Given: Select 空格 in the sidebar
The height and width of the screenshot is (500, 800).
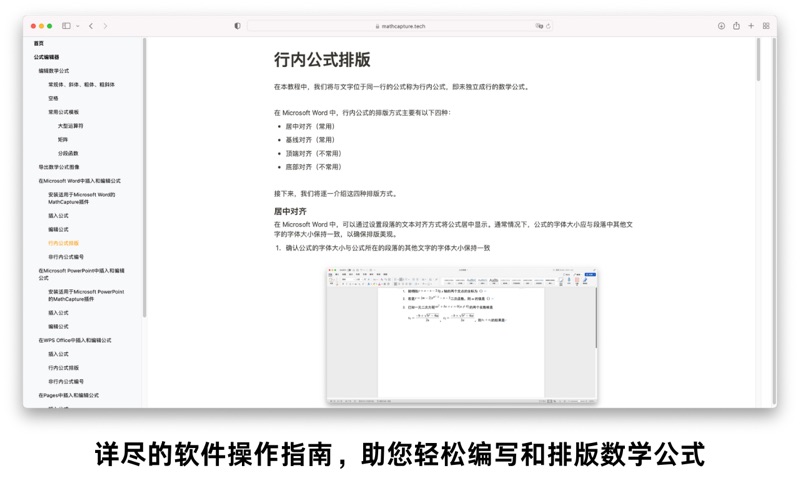Looking at the screenshot, I should point(53,98).
